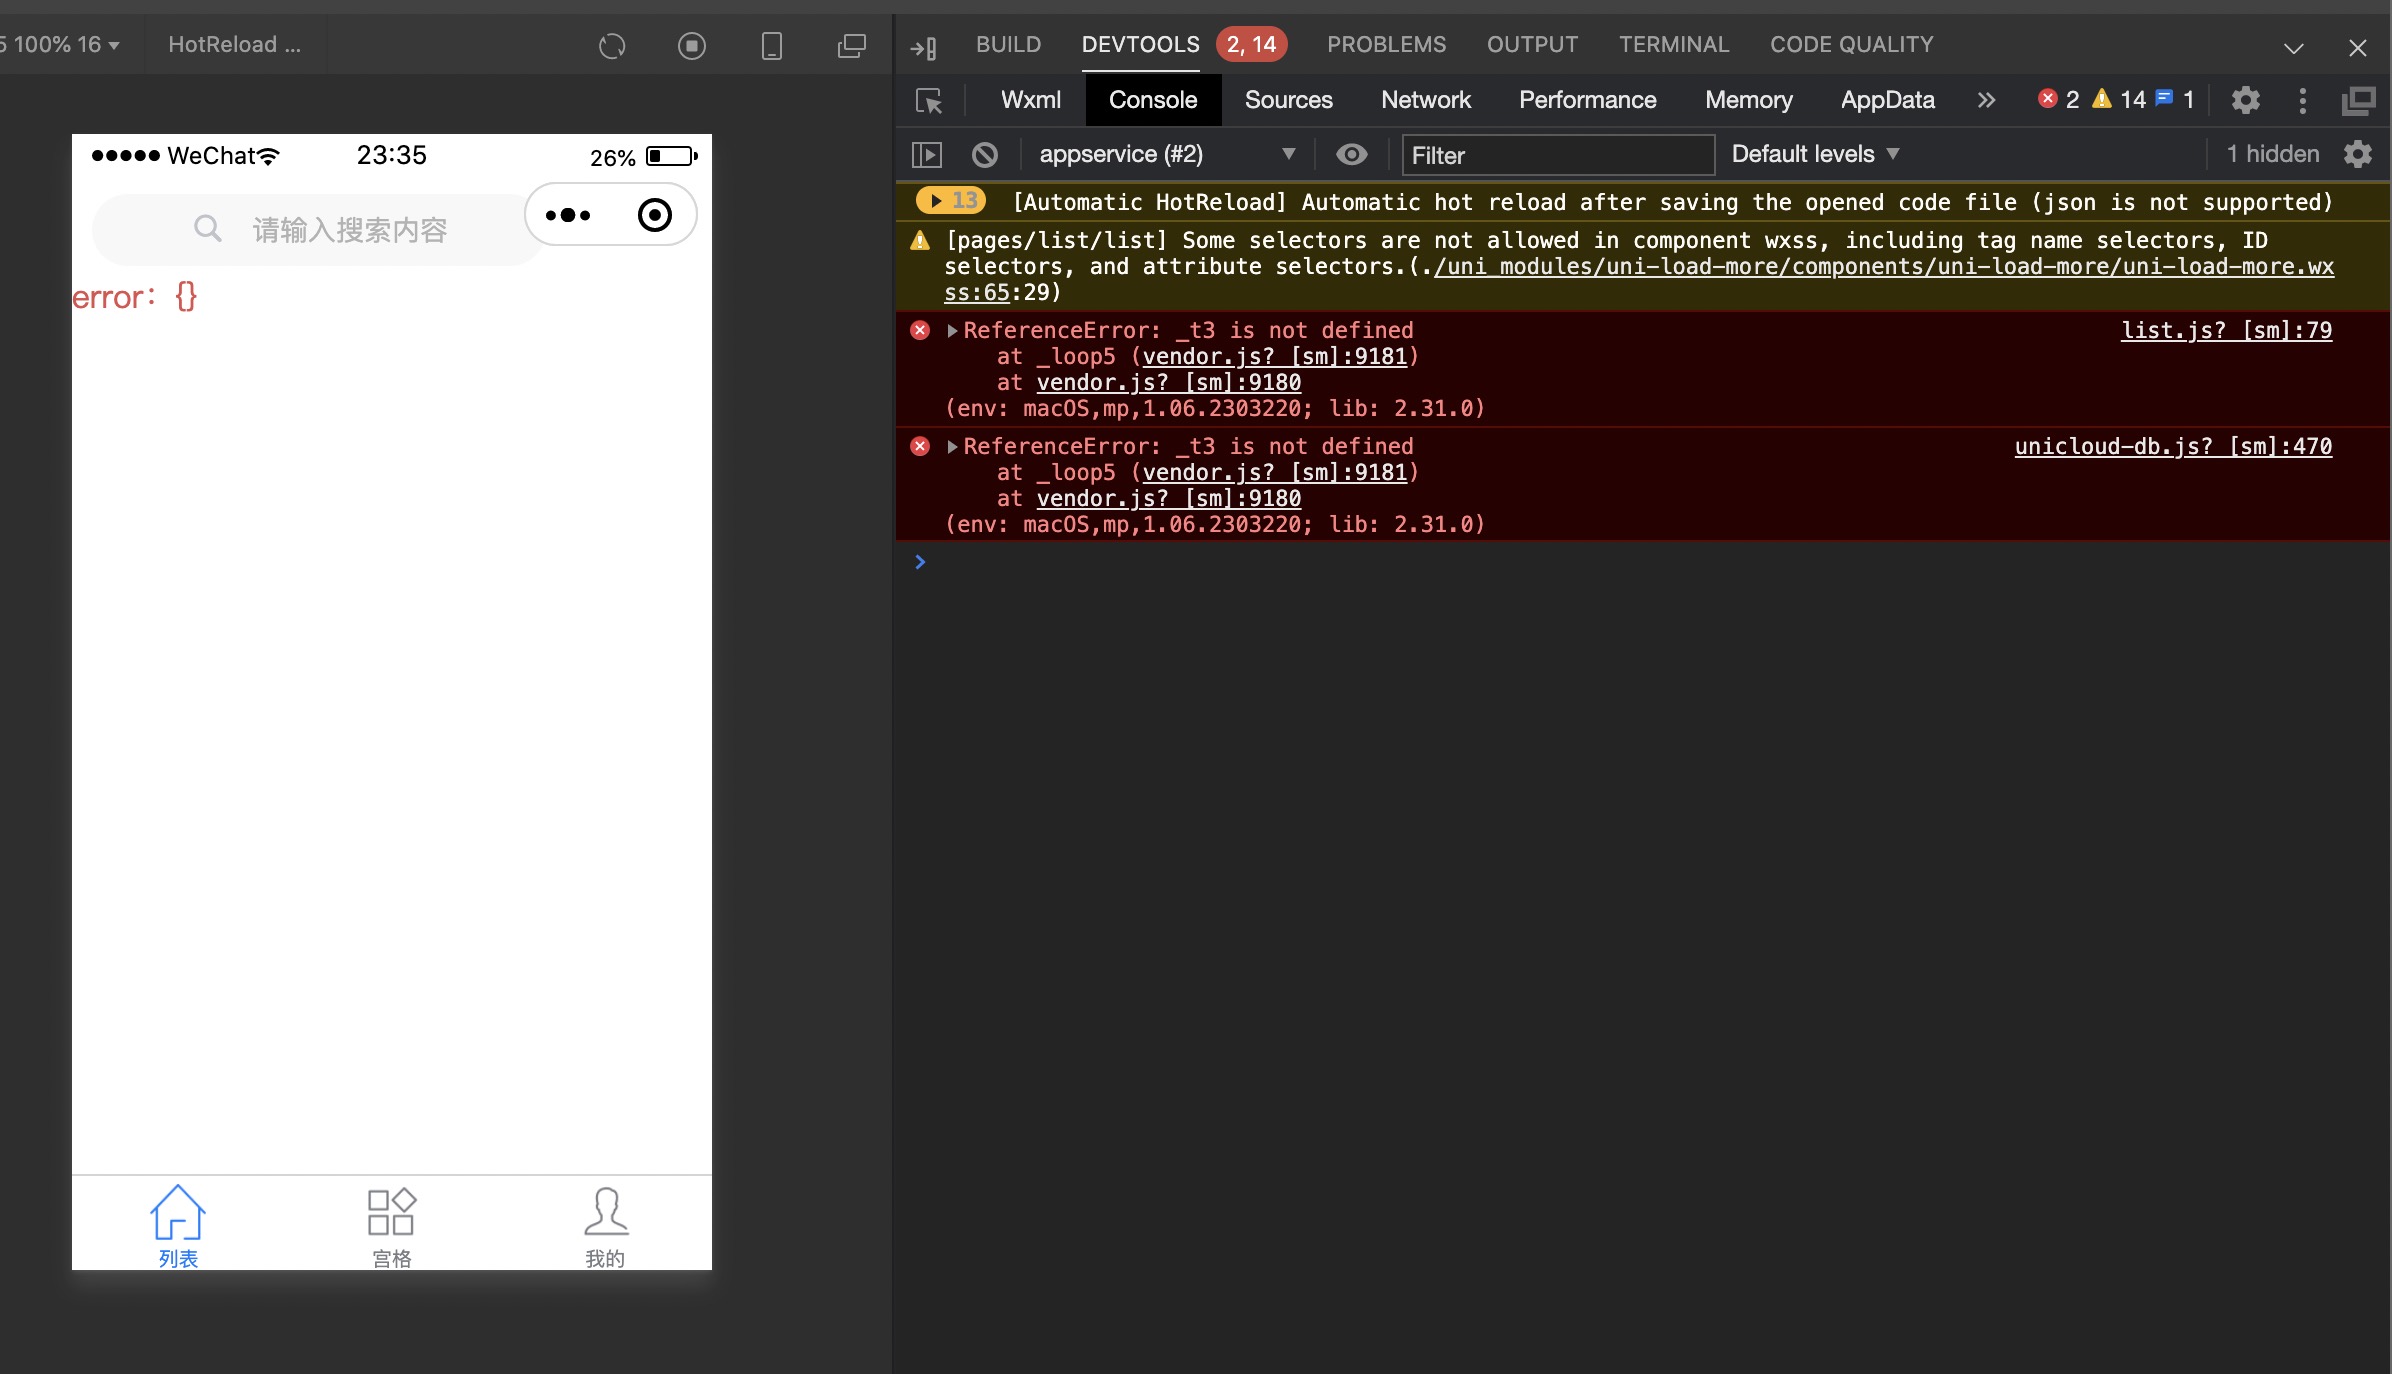
Task: Click the inspect element selector icon
Action: tap(929, 101)
